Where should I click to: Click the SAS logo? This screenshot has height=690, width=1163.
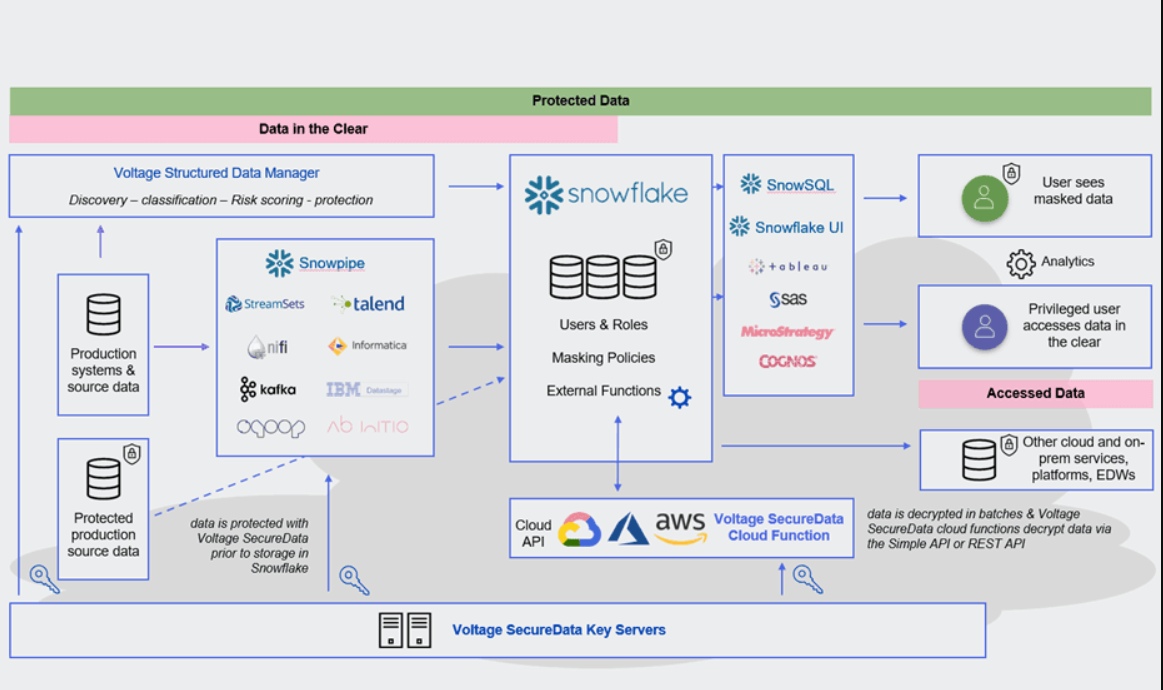coord(788,299)
